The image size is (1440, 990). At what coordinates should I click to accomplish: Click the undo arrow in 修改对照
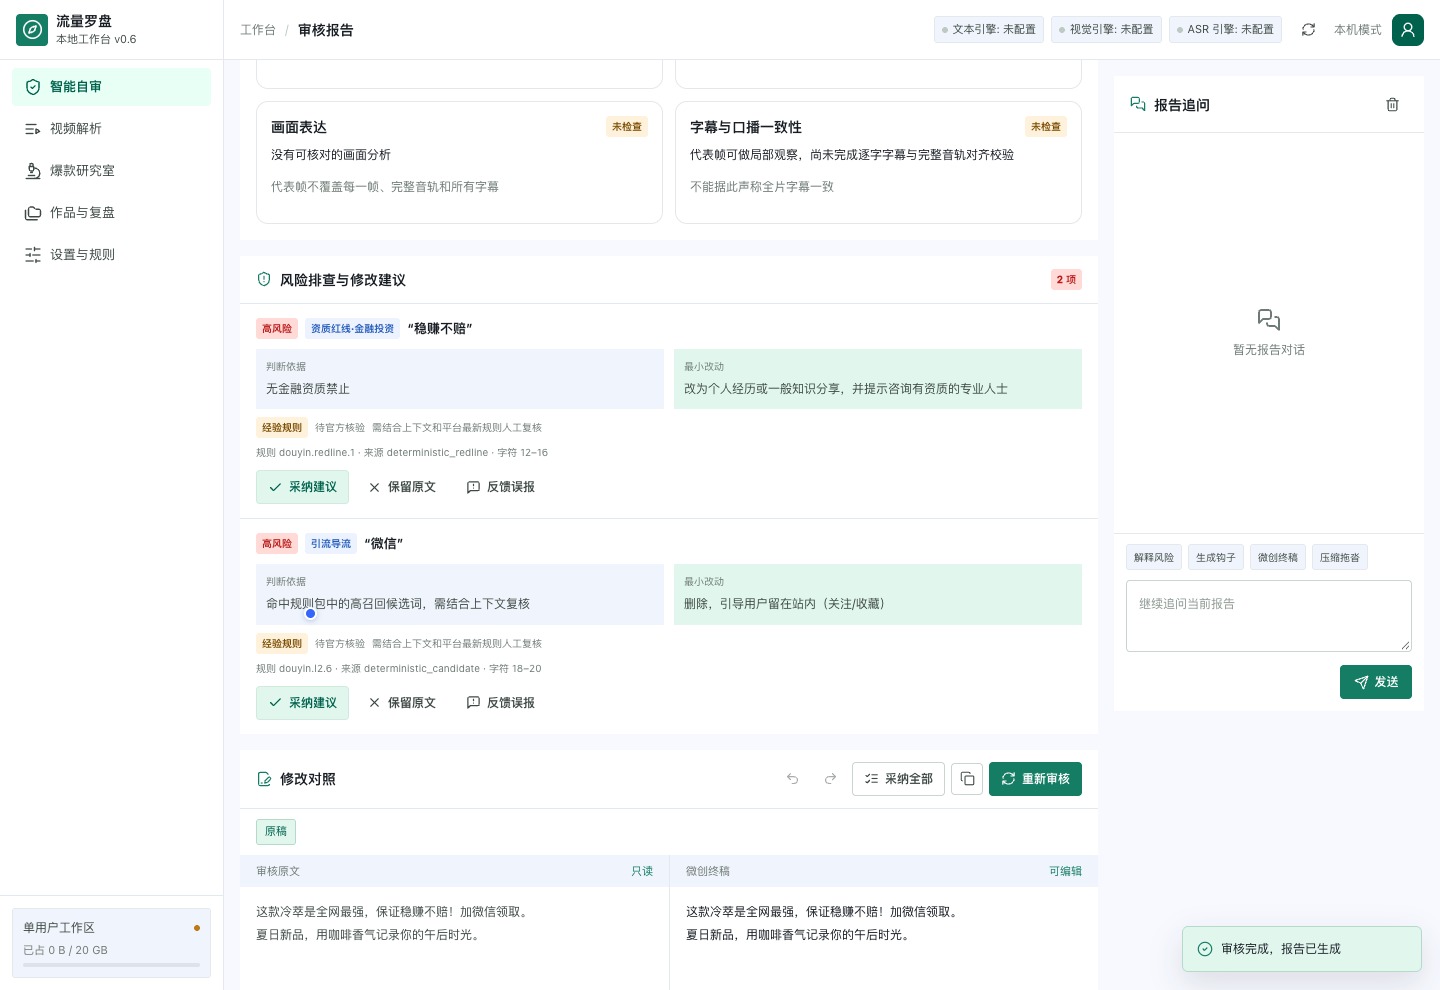pos(792,779)
